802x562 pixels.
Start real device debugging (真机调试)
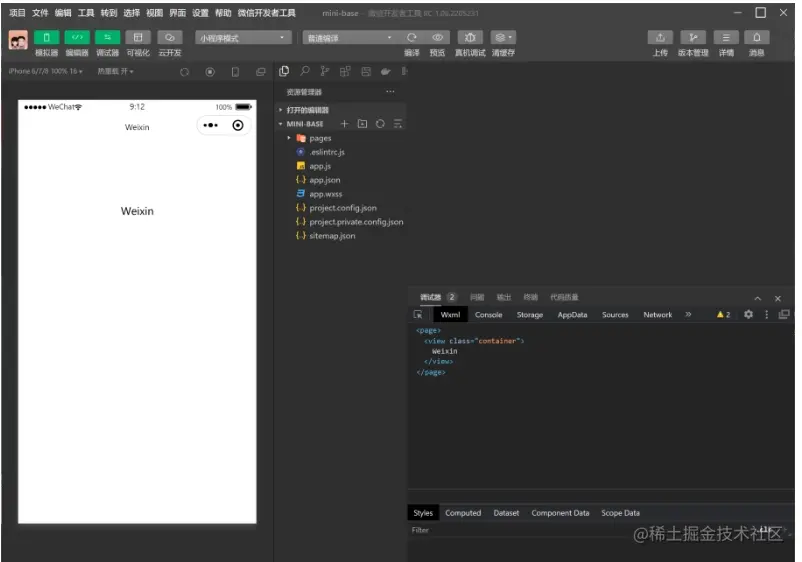click(470, 37)
